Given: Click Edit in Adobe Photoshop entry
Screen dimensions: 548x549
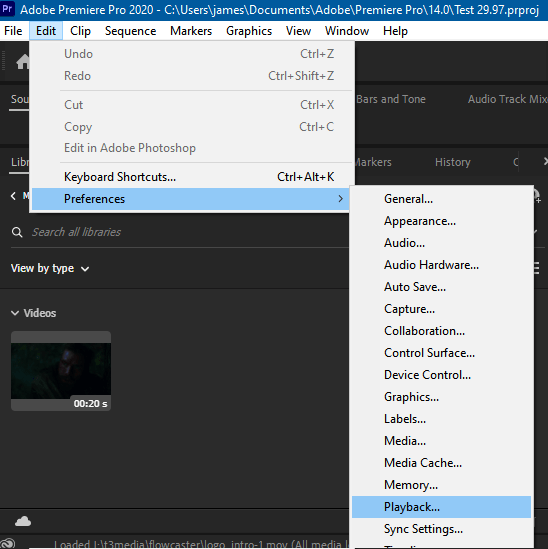Looking at the screenshot, I should (x=190, y=148).
